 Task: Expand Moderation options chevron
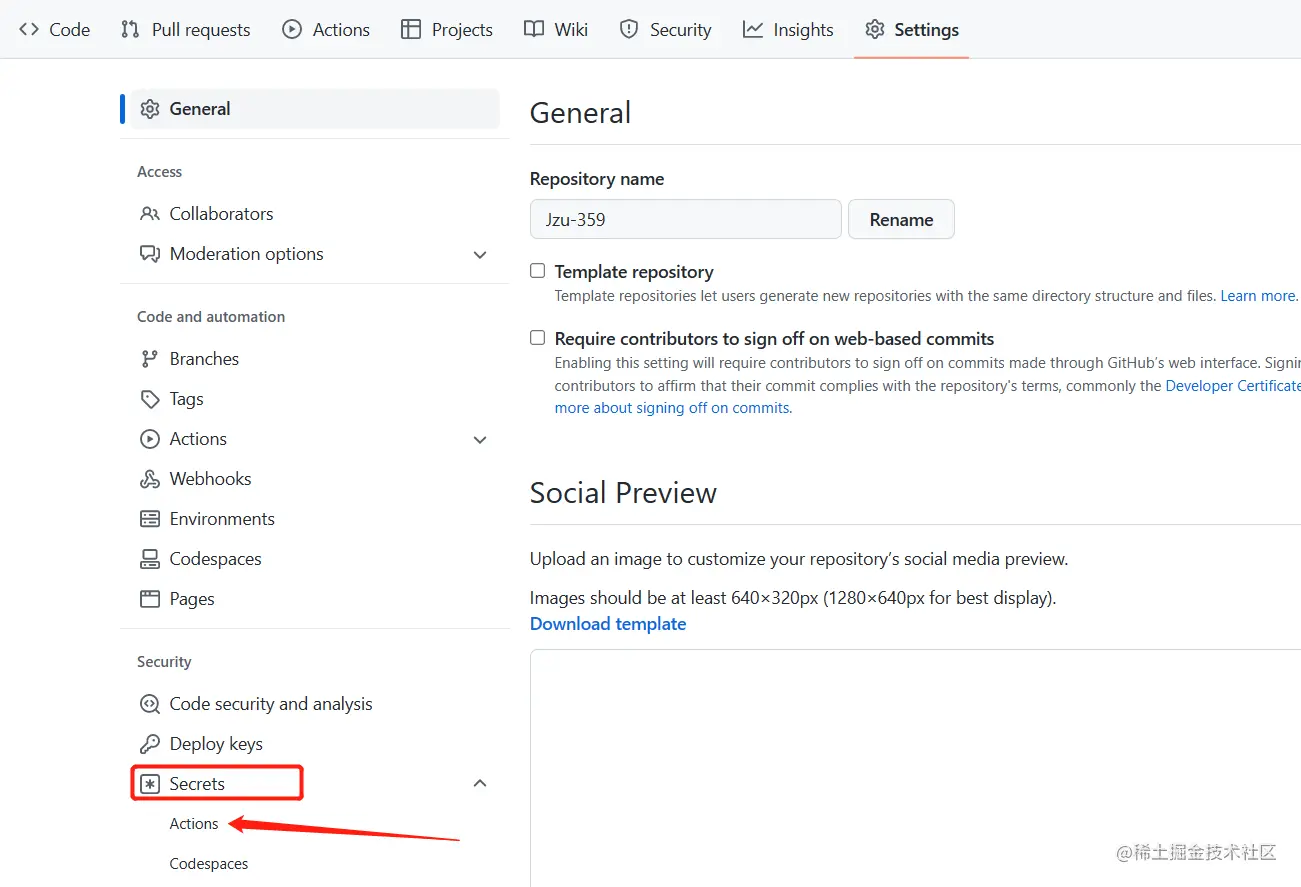(x=480, y=255)
